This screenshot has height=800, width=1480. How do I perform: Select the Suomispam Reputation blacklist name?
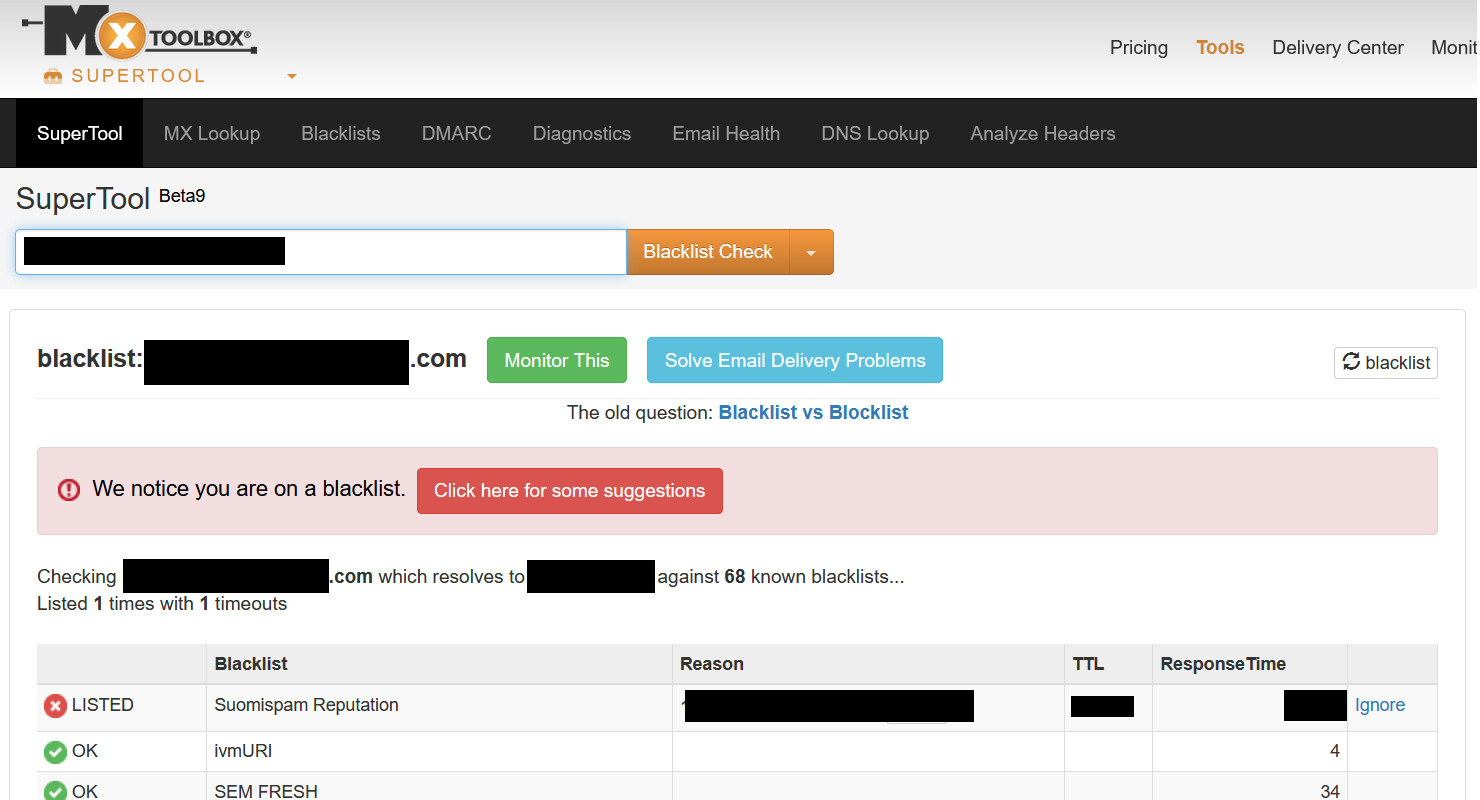tap(306, 705)
